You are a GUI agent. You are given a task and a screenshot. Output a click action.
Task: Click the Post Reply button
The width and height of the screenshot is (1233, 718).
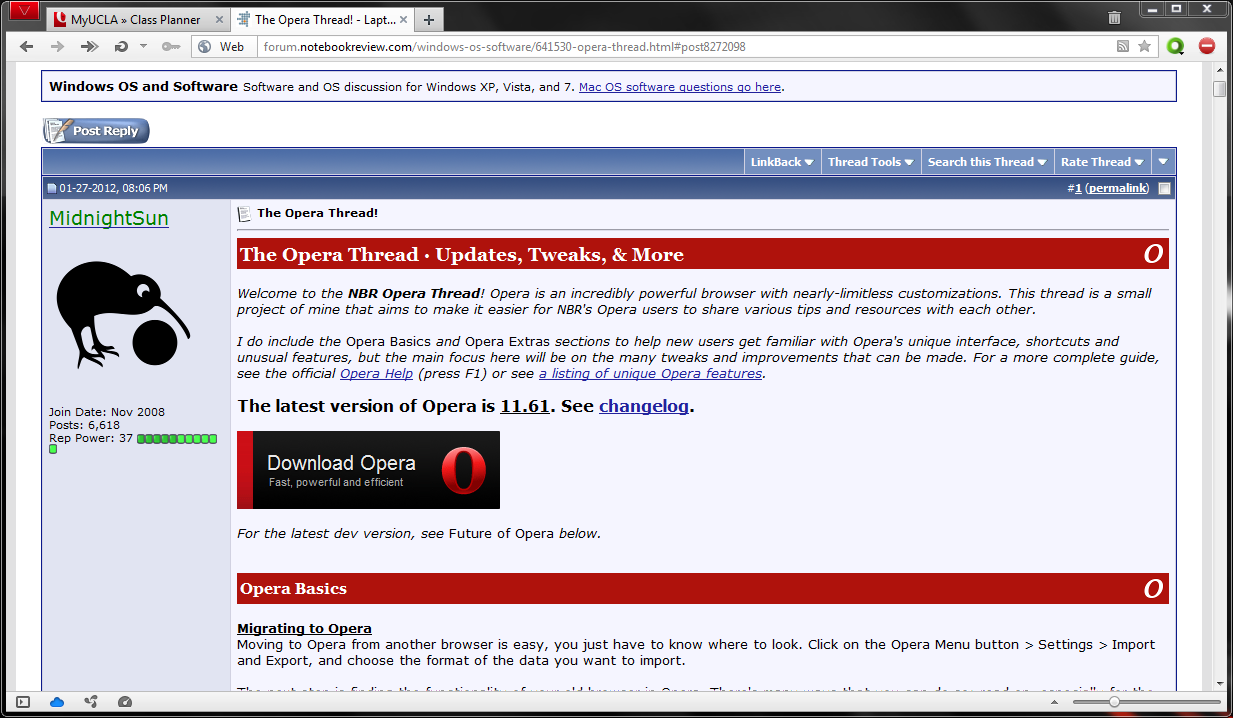[x=96, y=131]
